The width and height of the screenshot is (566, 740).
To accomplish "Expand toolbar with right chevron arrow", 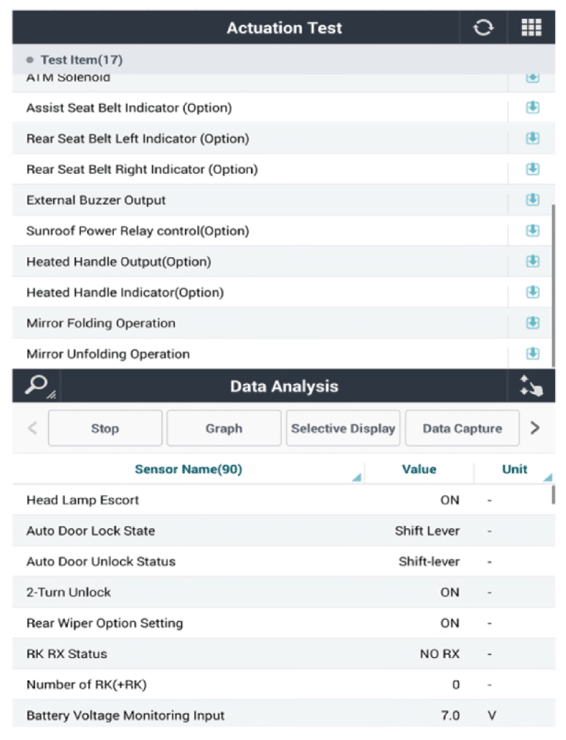I will 535,428.
